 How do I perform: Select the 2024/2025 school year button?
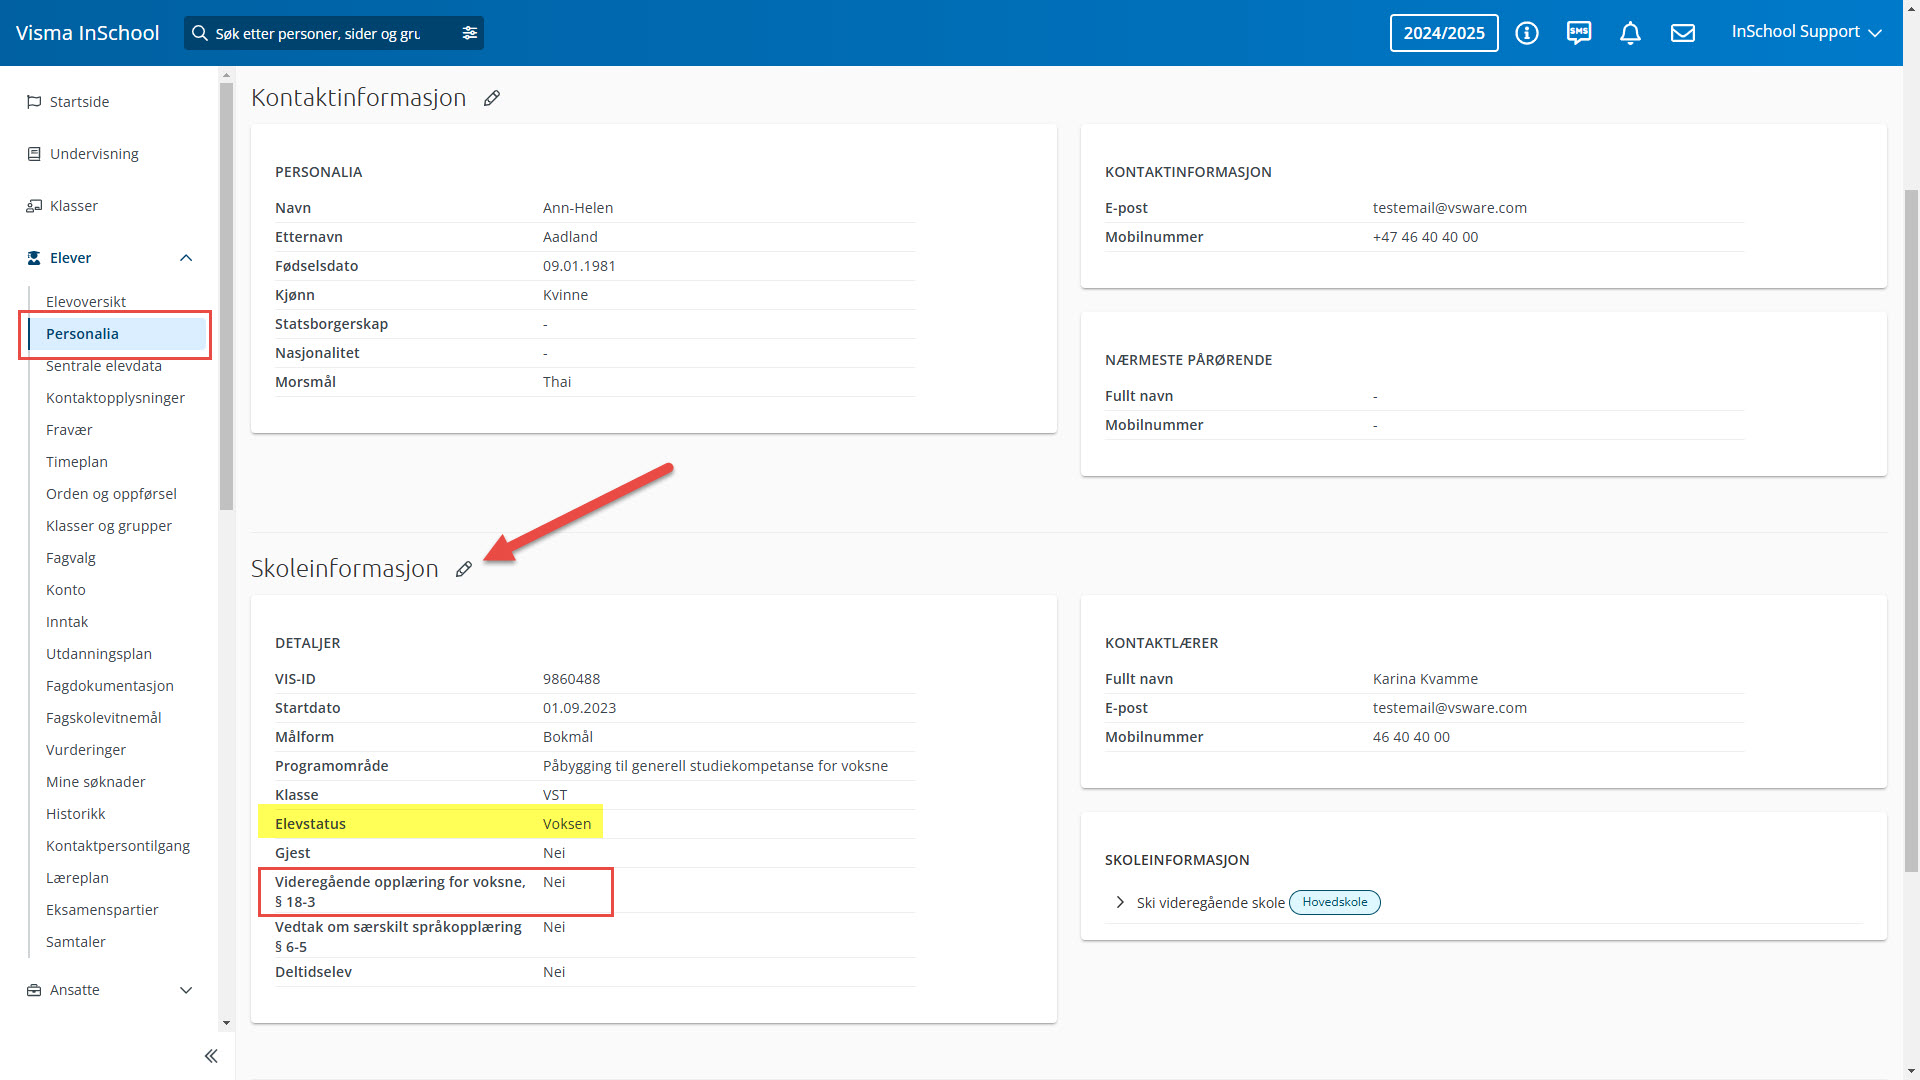(1443, 33)
